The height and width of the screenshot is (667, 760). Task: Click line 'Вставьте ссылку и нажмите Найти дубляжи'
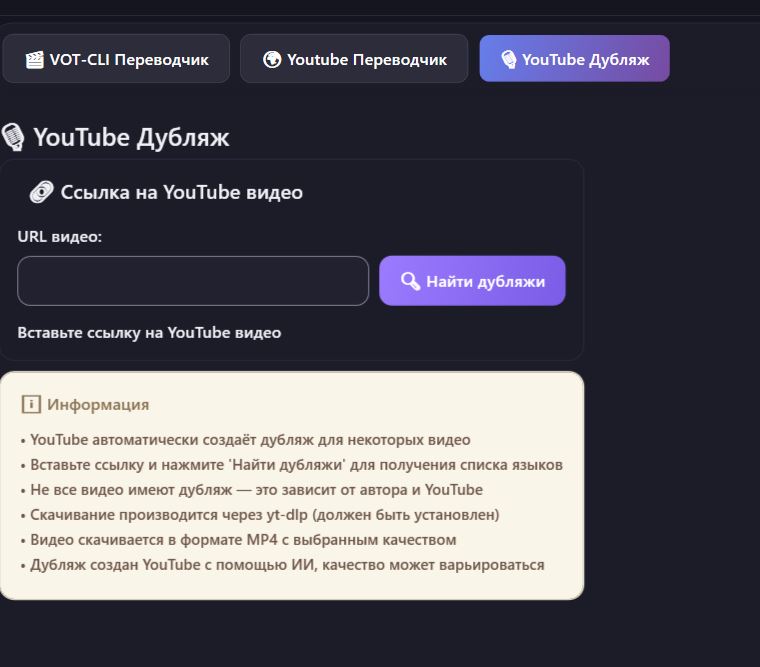point(296,465)
